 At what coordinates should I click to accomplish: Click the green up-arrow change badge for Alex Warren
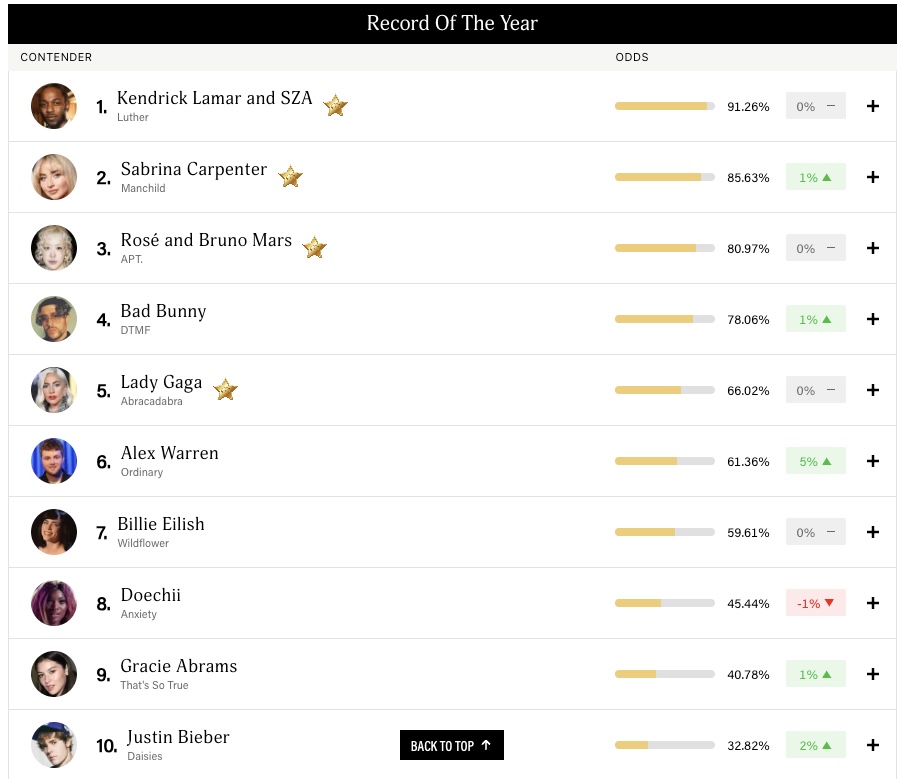815,461
